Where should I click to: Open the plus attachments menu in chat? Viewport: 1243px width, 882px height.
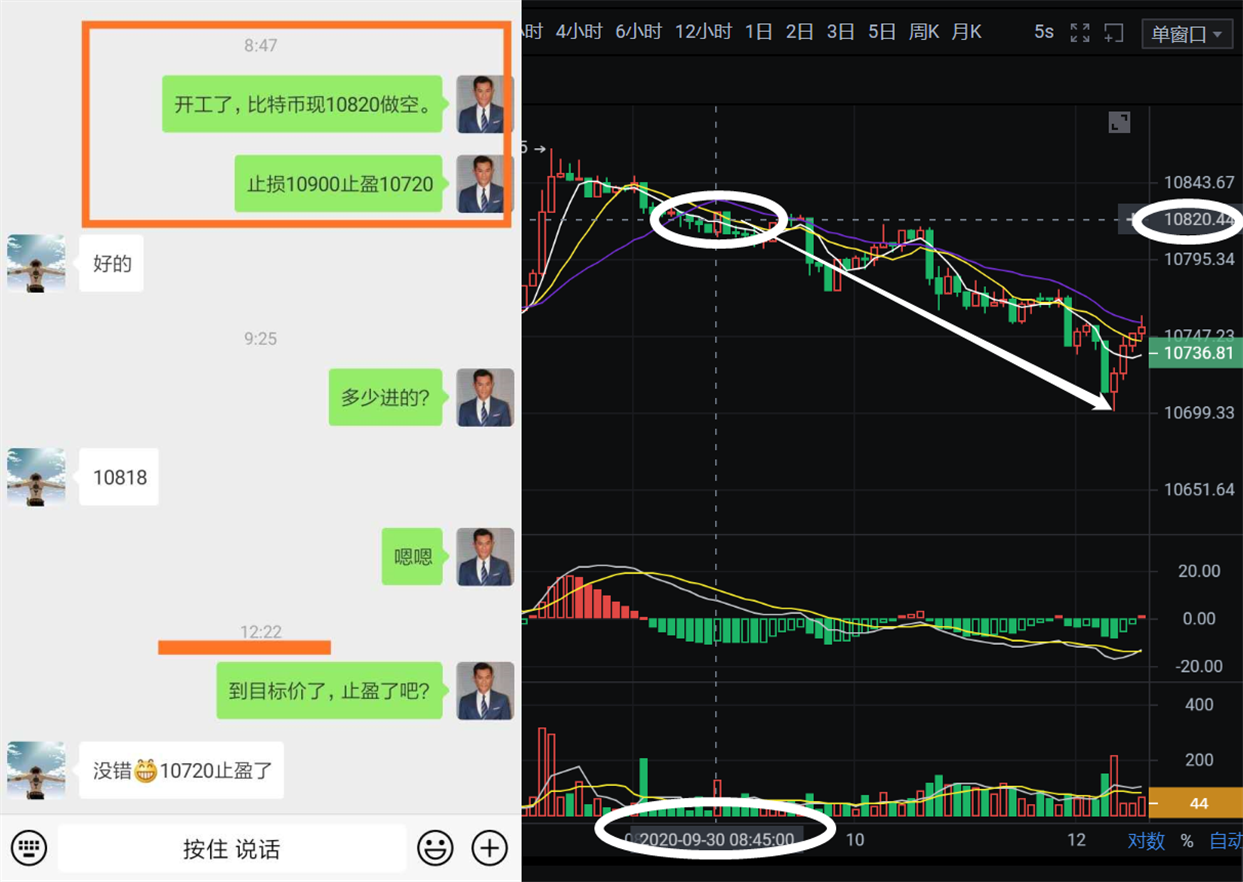pyautogui.click(x=489, y=849)
